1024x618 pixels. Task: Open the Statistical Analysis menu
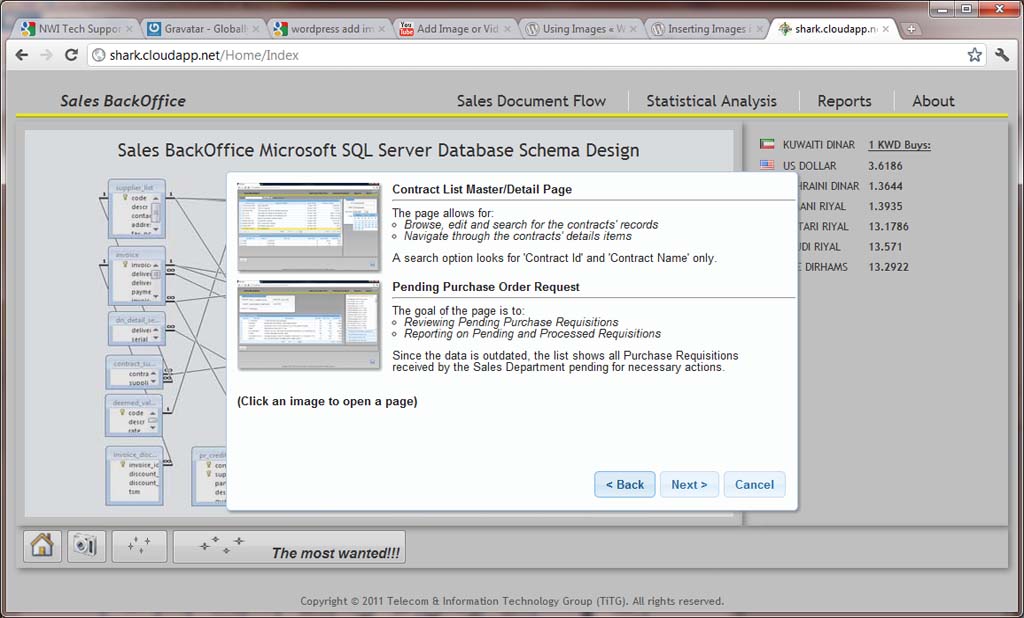(711, 101)
